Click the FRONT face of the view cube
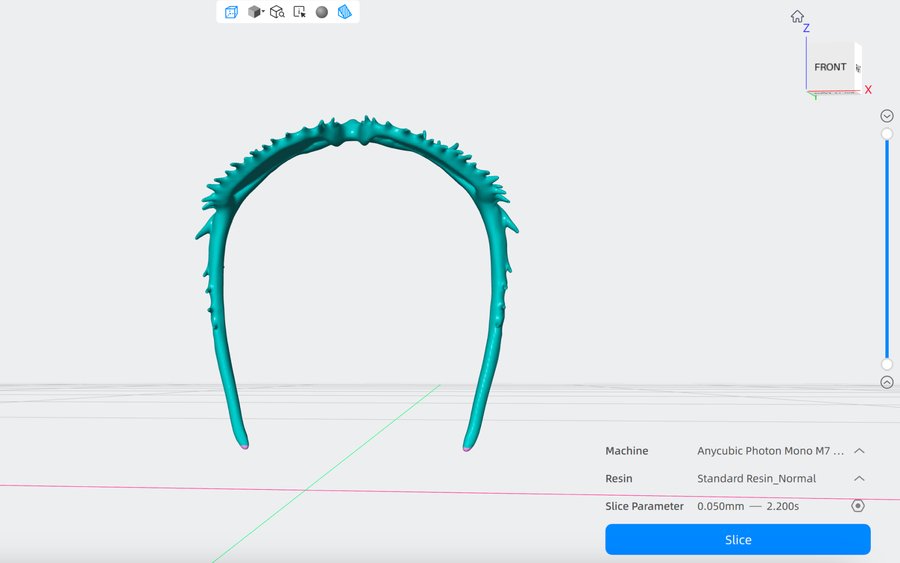This screenshot has height=563, width=900. [x=829, y=67]
